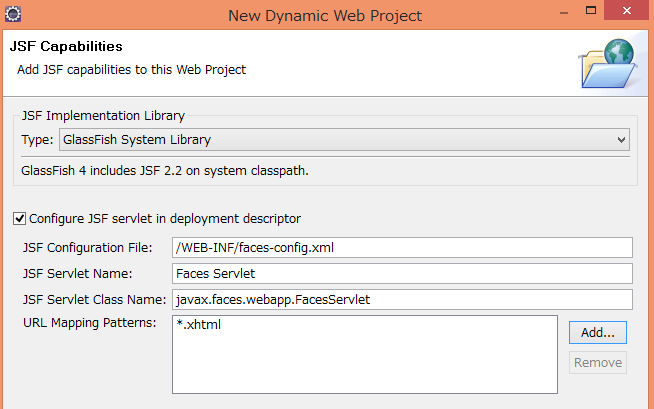Close the New Dynamic Web Project dialog

tap(627, 10)
